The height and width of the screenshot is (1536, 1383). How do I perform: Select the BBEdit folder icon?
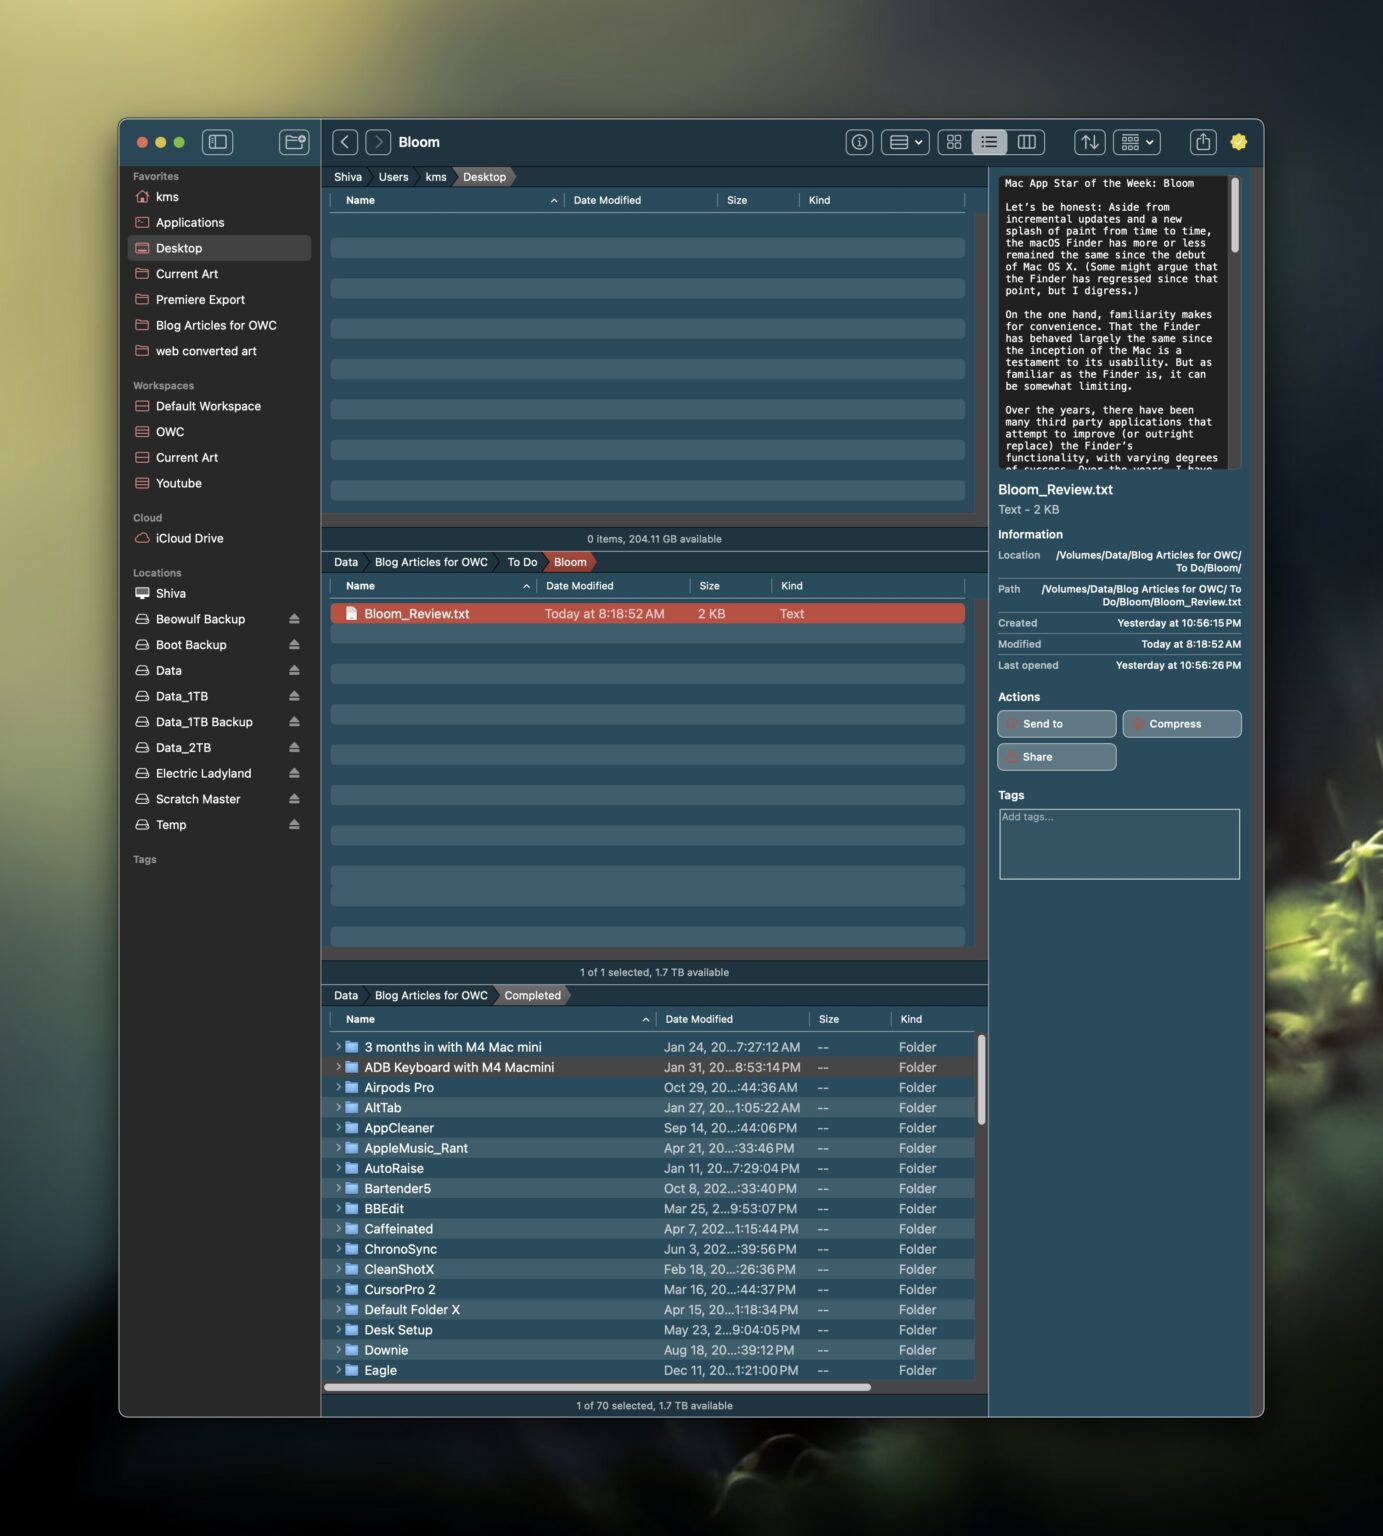[x=352, y=1208]
